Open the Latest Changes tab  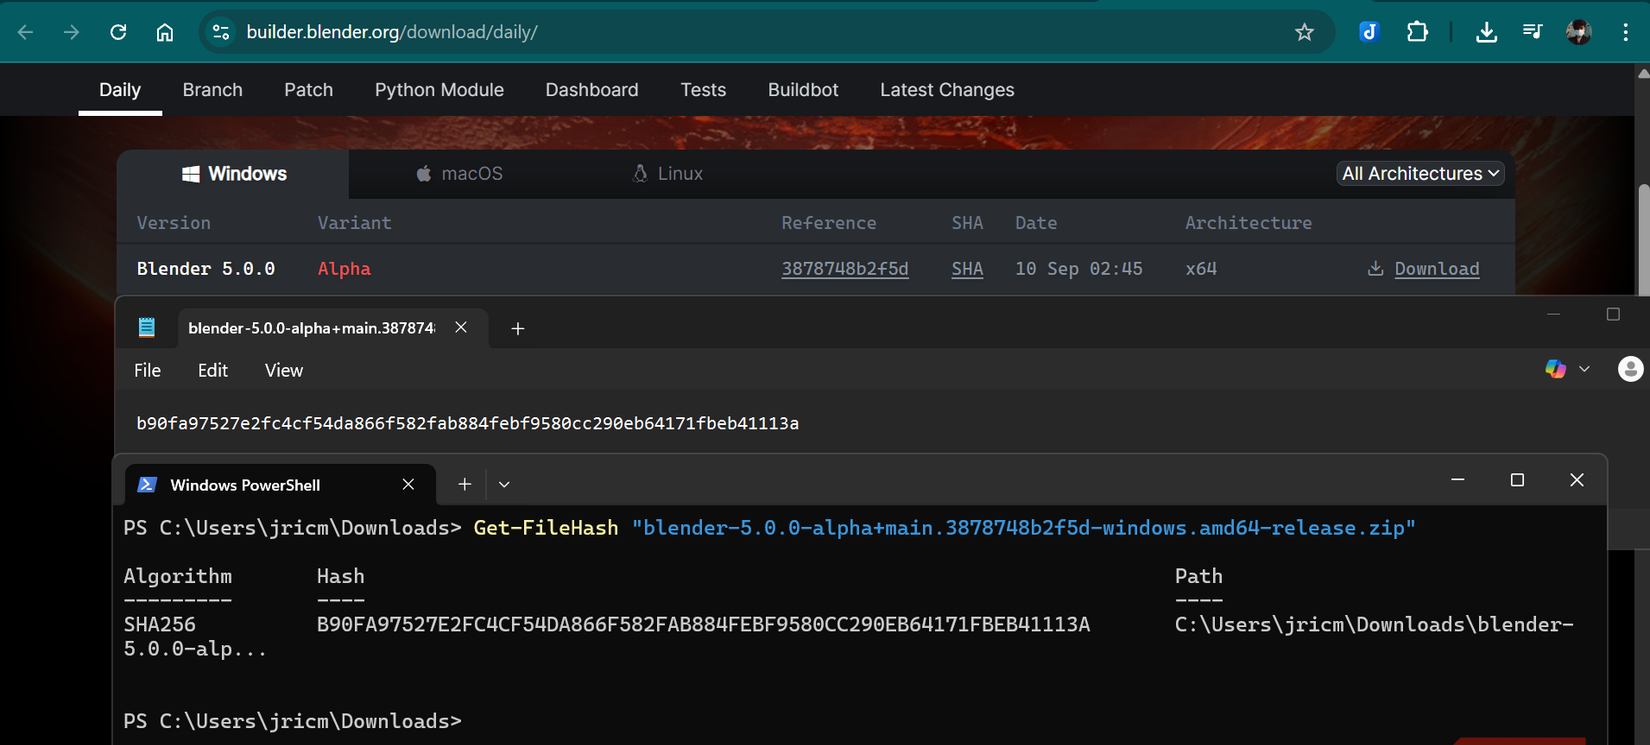[x=946, y=90]
